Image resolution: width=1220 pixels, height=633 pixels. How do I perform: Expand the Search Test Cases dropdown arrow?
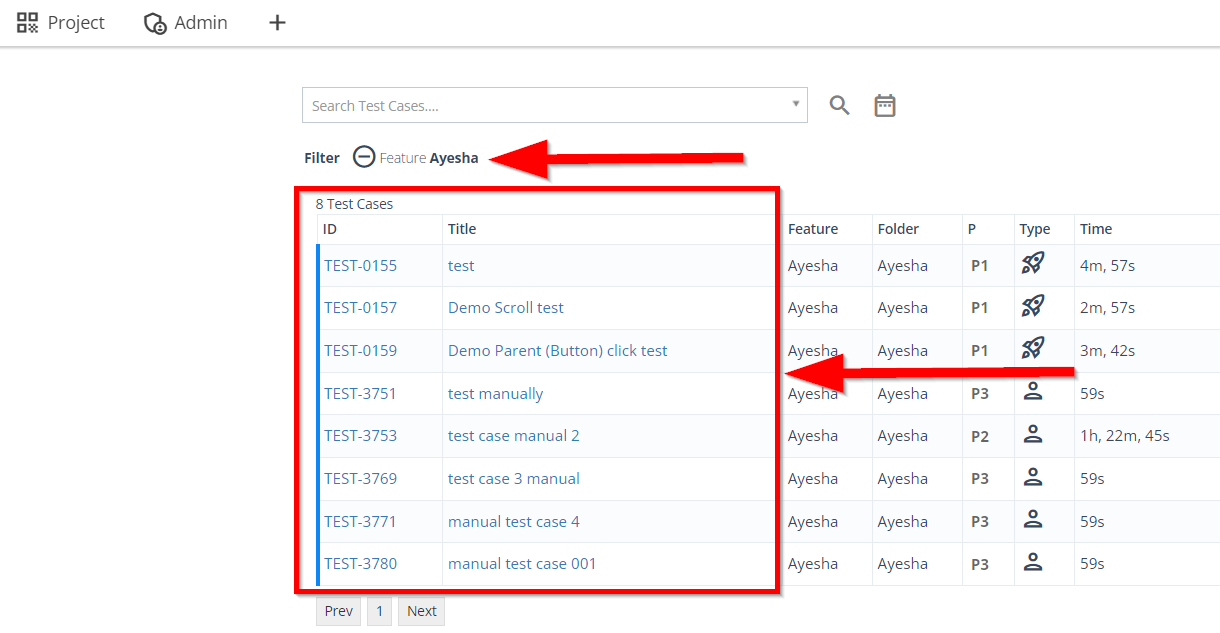coord(796,104)
